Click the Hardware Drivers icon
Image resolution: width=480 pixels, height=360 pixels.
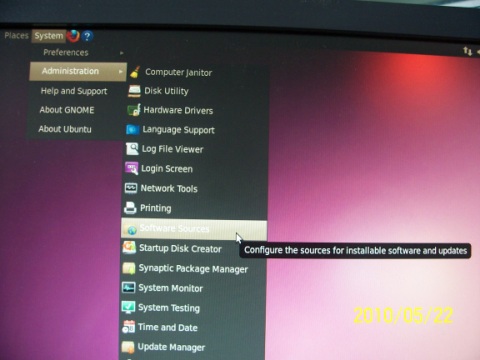[x=134, y=110]
